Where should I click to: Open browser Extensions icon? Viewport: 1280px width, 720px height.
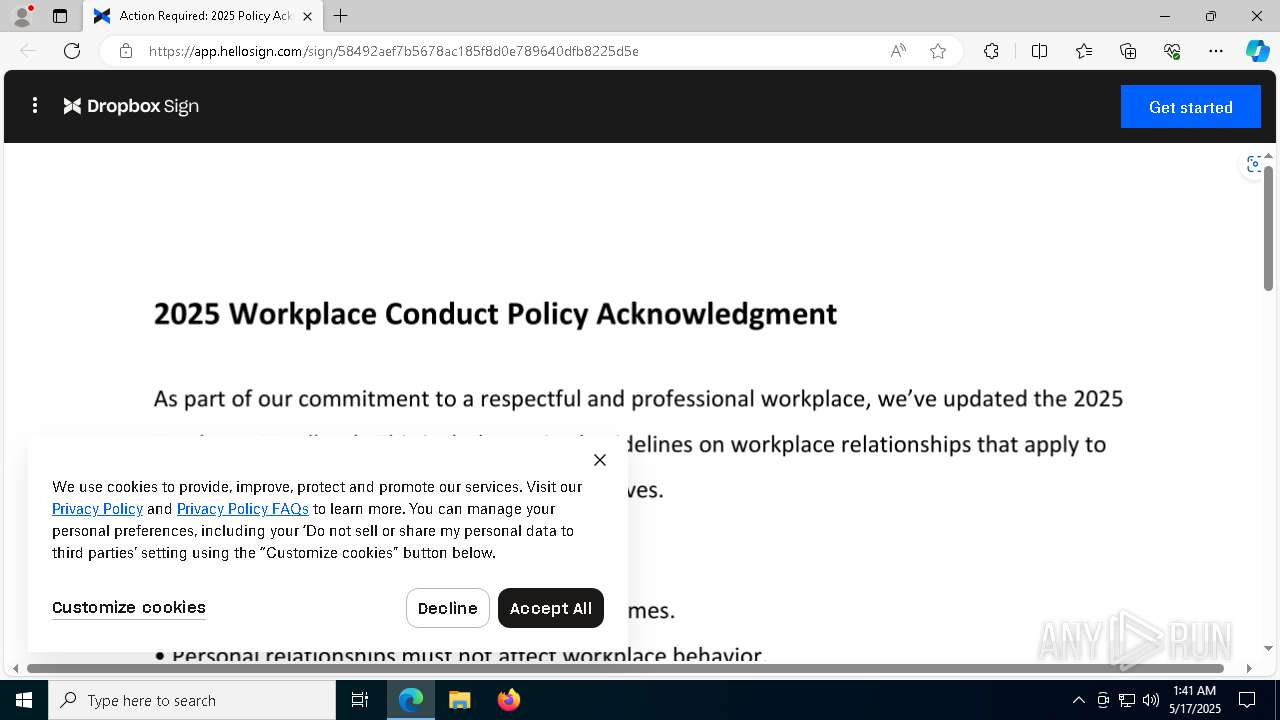(x=991, y=51)
